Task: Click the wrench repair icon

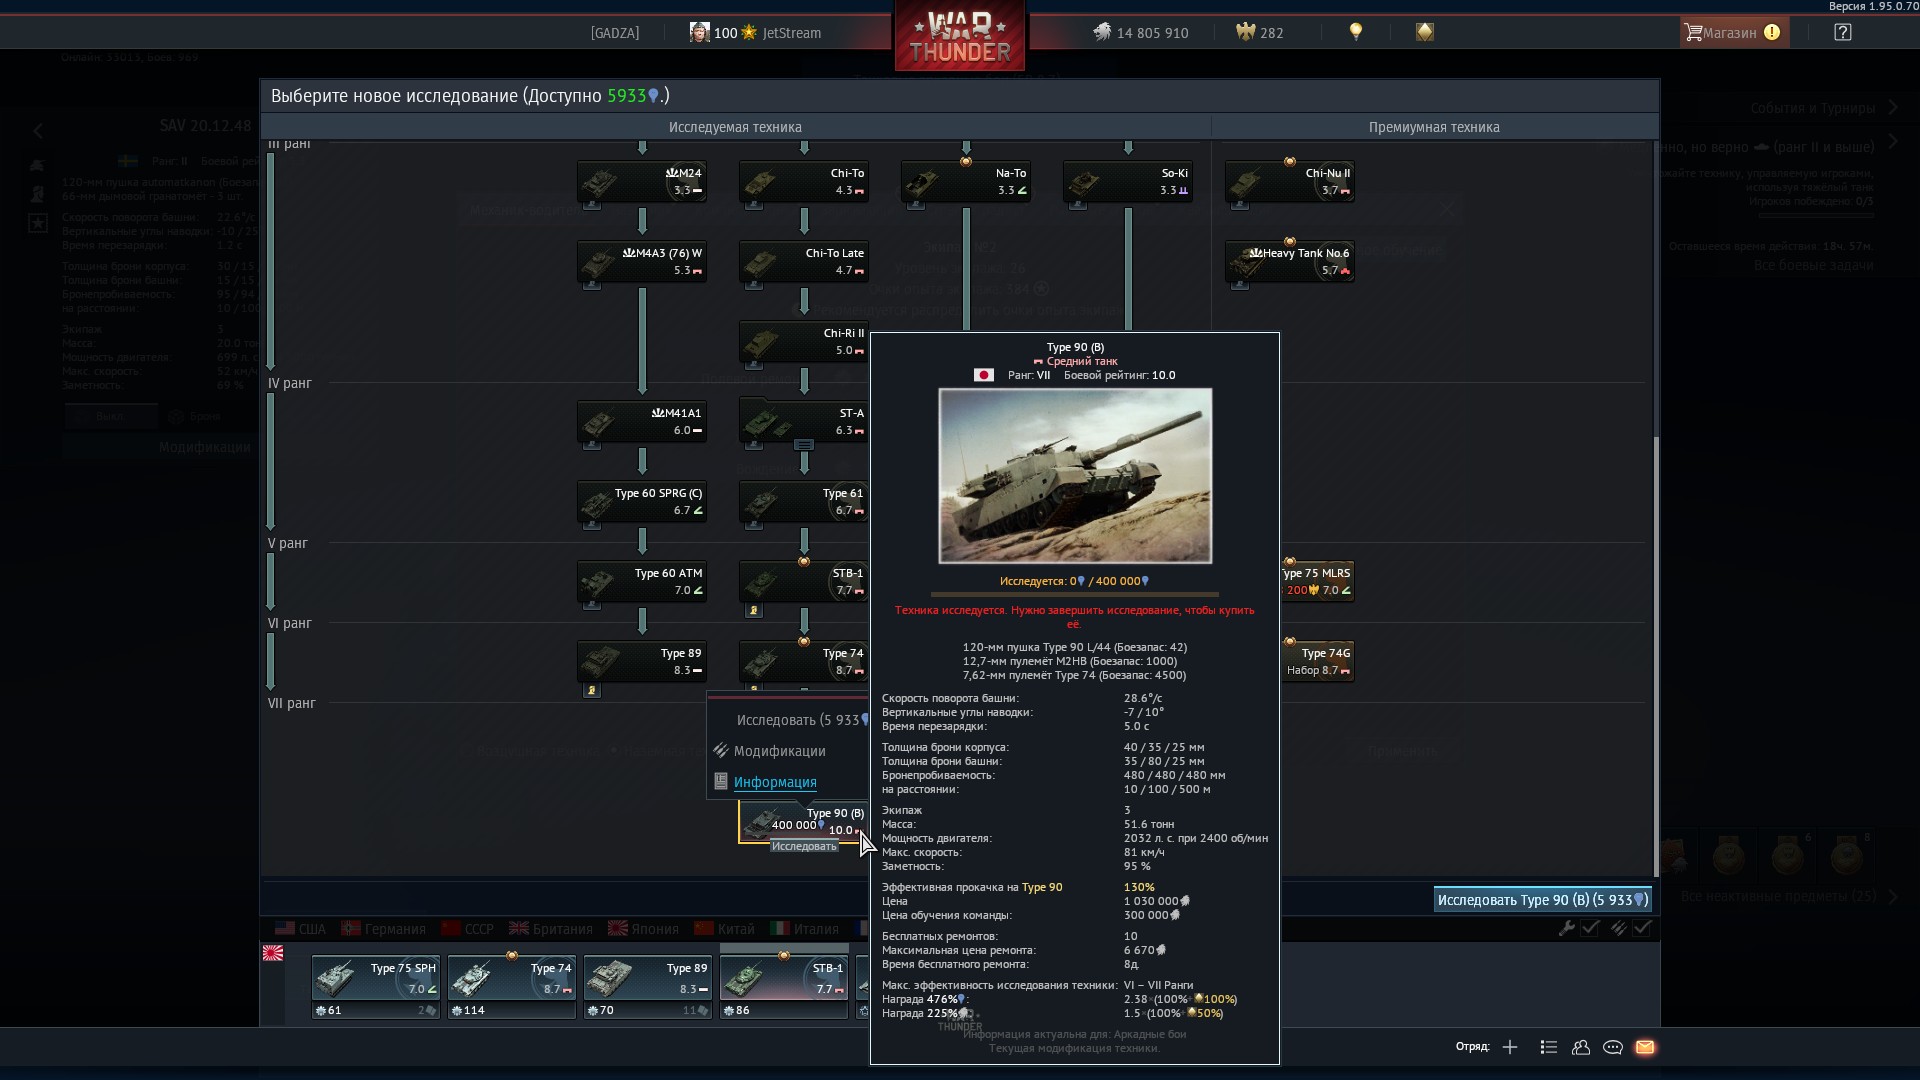Action: pyautogui.click(x=1567, y=928)
